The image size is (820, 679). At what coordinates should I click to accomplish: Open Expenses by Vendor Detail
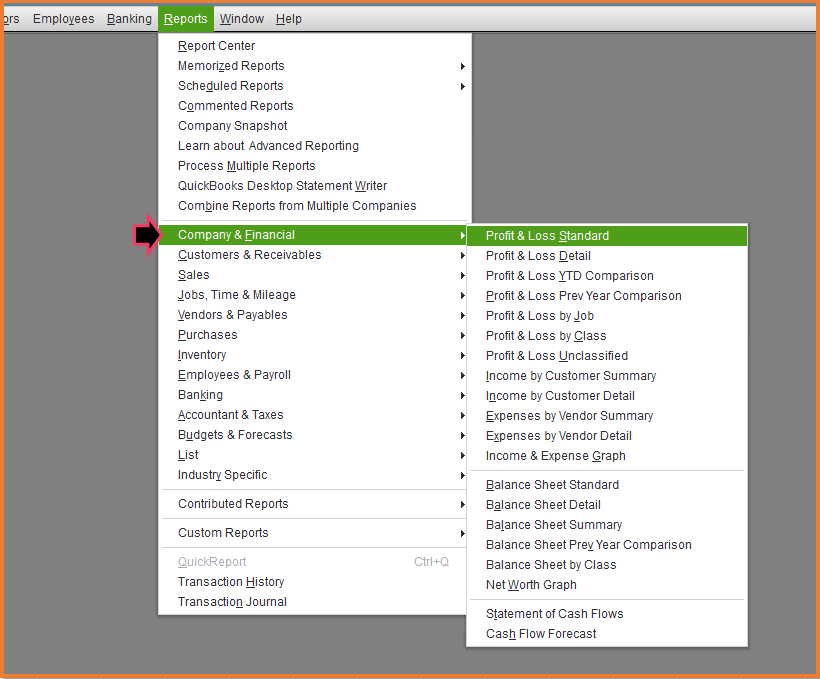pyautogui.click(x=607, y=436)
